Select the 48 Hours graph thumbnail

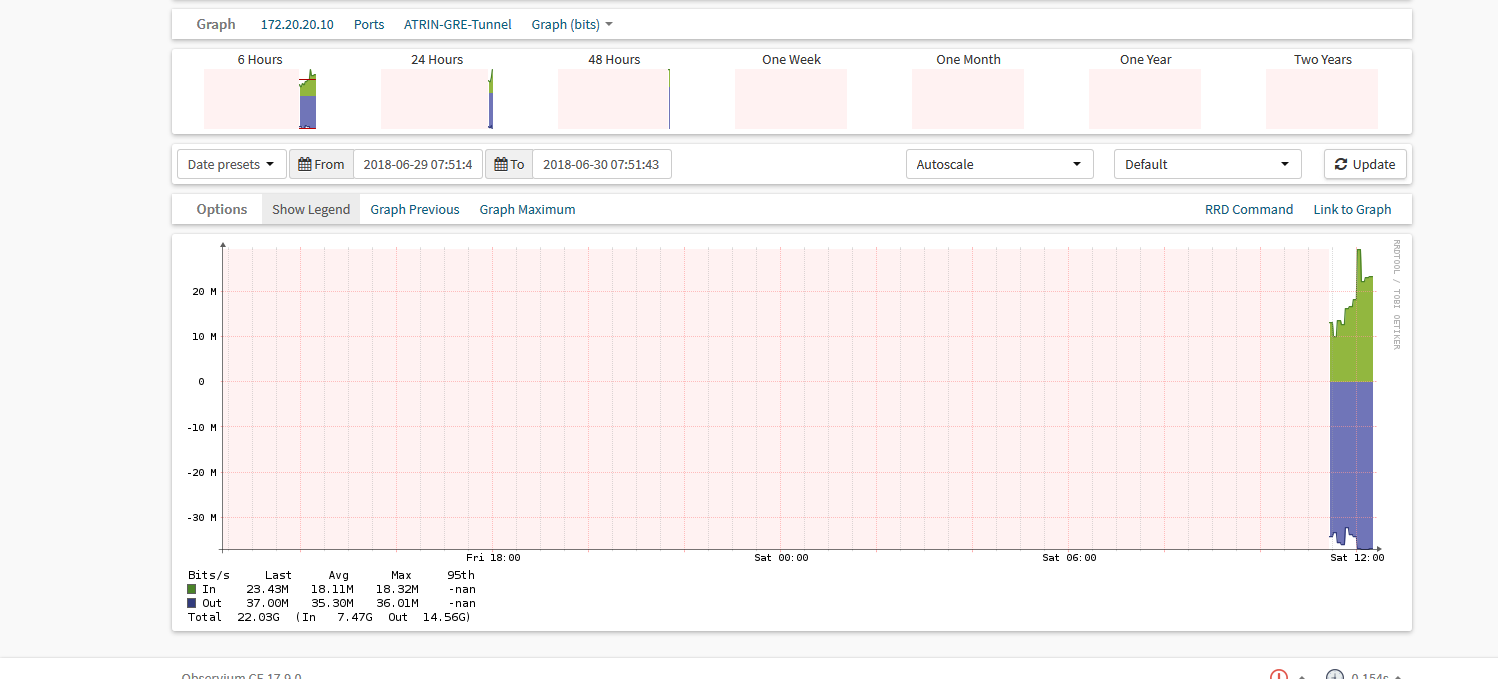pyautogui.click(x=614, y=99)
